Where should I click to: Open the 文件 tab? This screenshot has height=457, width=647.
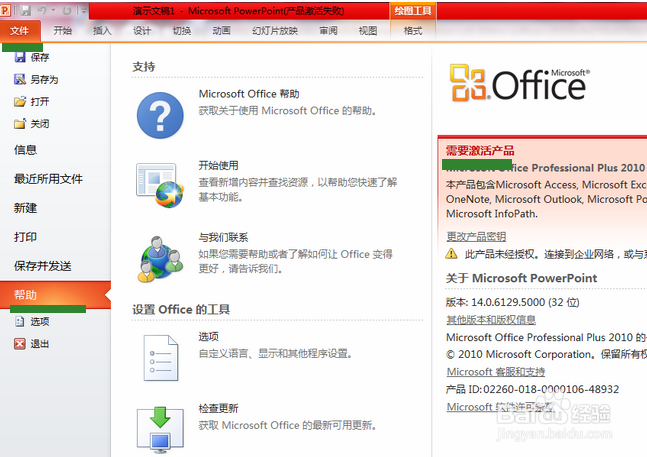(20, 31)
